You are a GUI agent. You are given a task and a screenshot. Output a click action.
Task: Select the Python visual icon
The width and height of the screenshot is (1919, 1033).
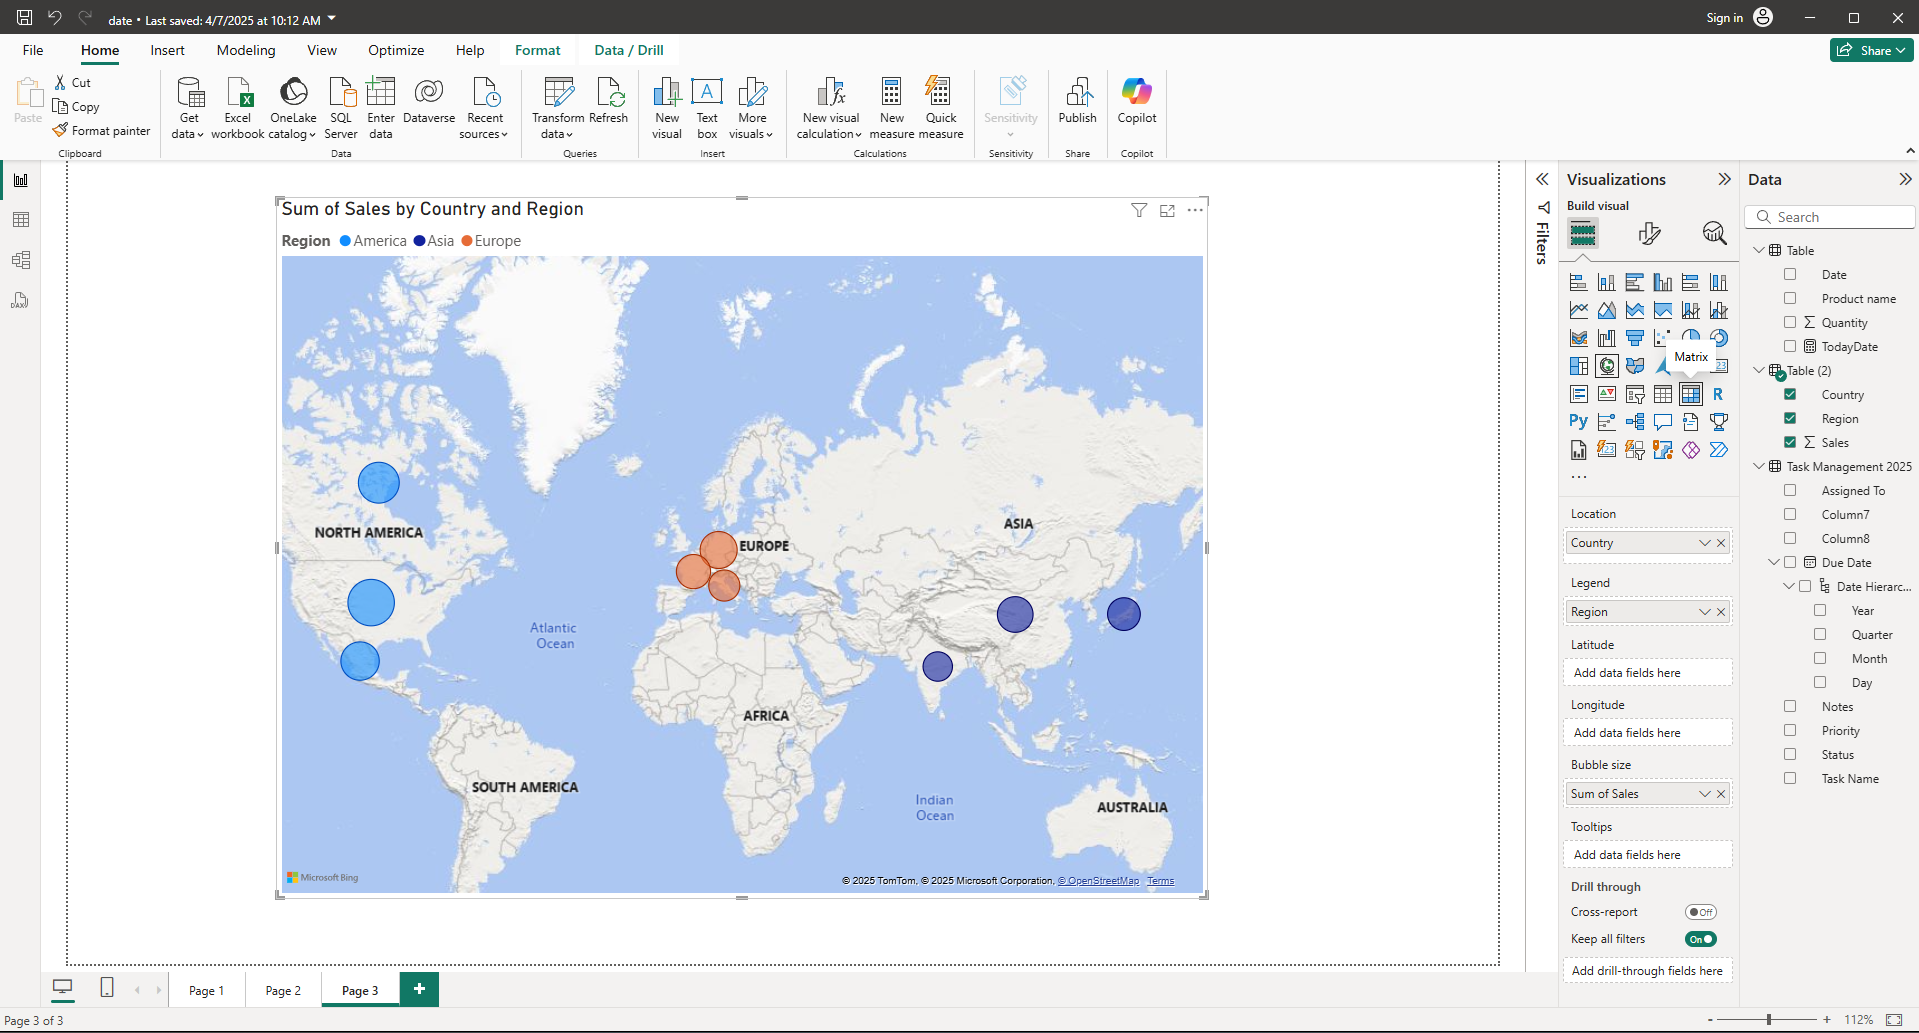pos(1578,422)
